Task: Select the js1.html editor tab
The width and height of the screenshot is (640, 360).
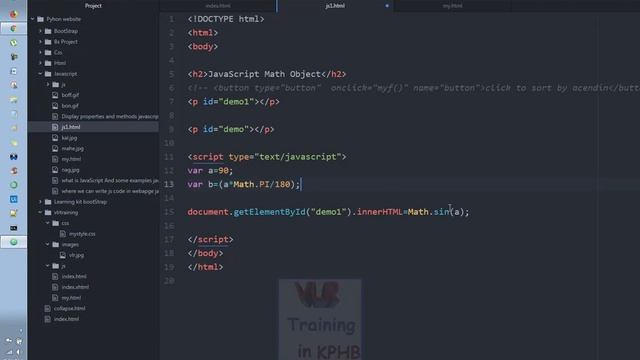Action: 335,6
